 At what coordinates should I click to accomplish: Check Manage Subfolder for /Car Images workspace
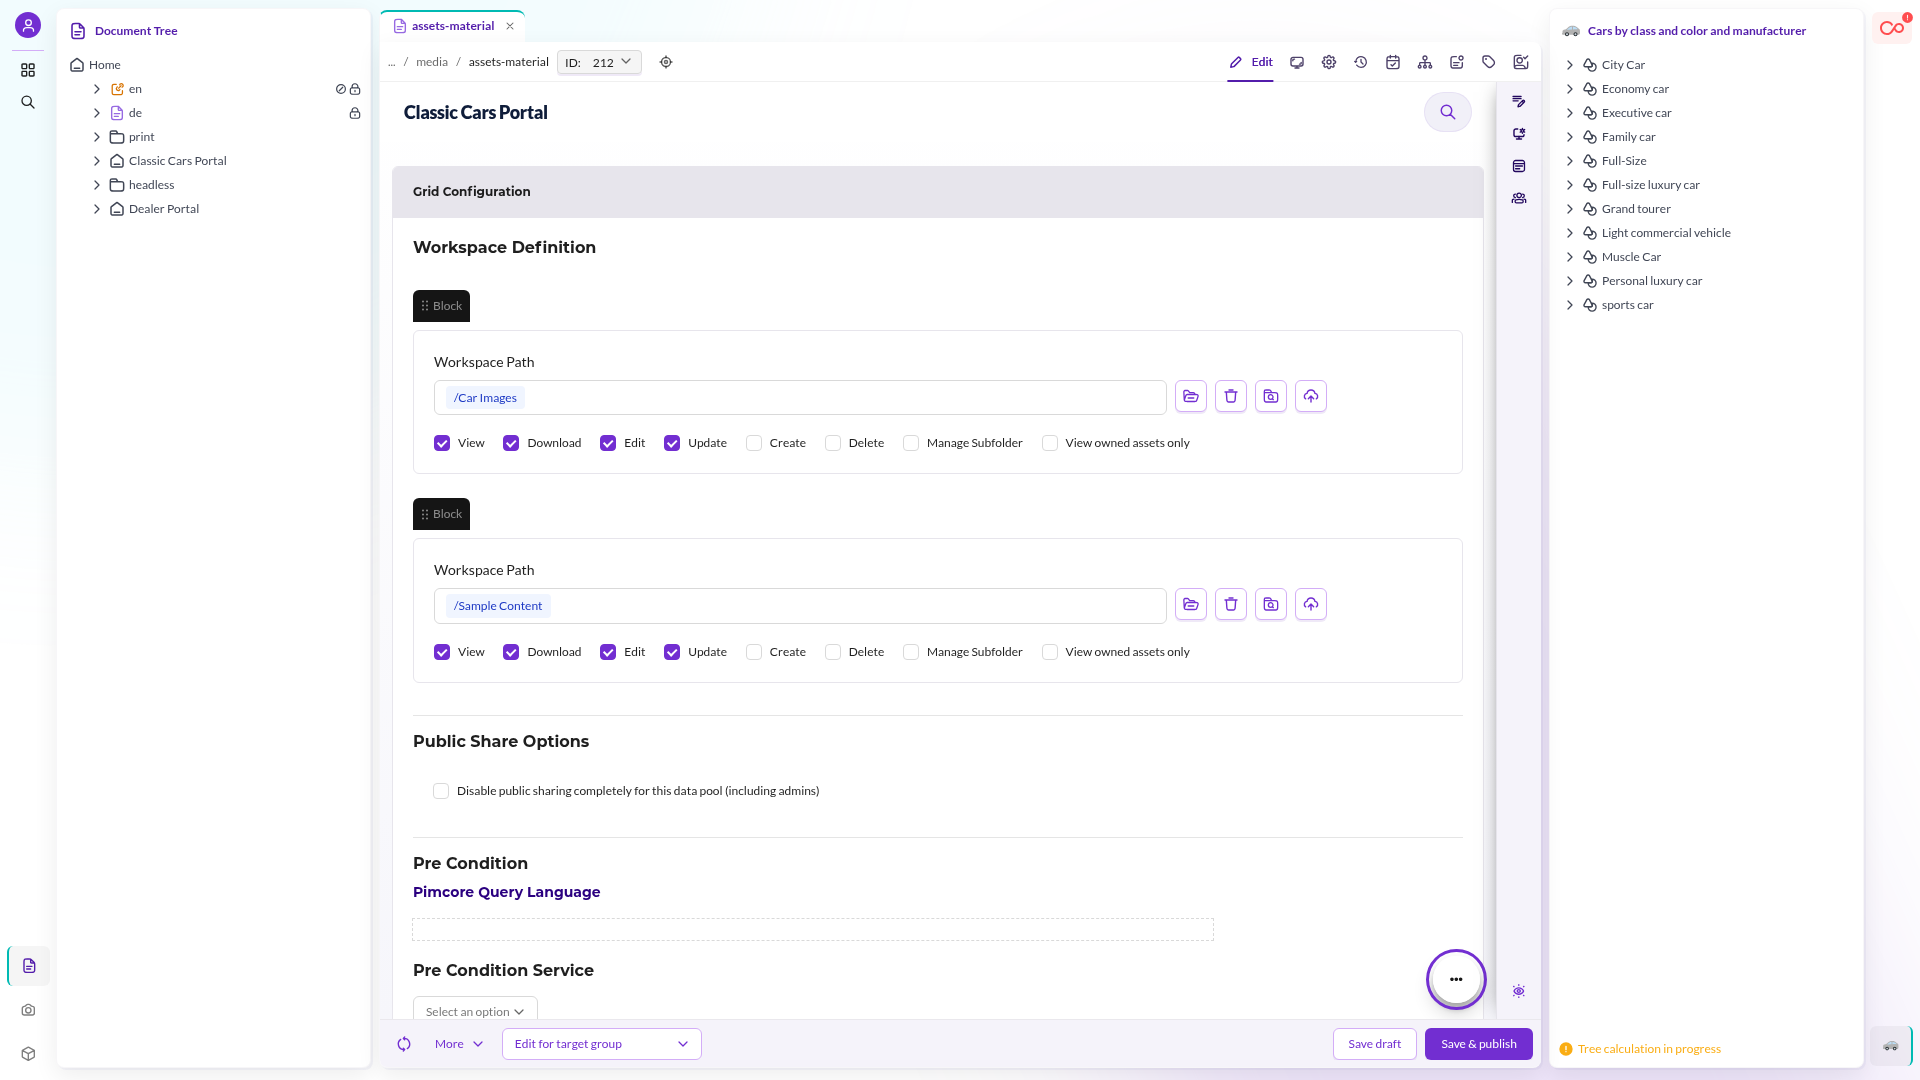point(911,443)
